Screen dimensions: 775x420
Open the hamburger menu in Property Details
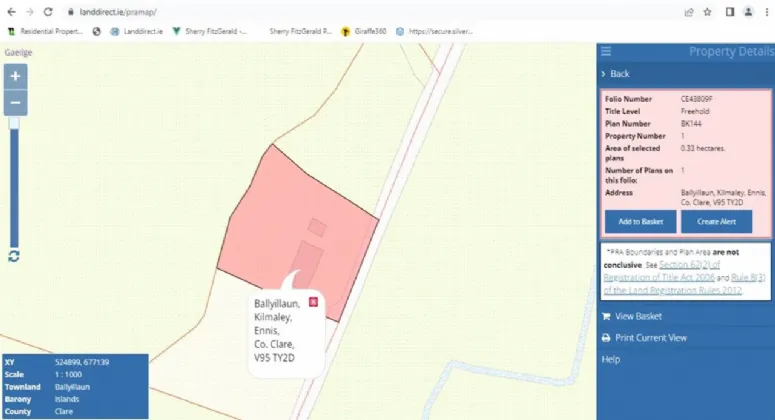tap(606, 52)
